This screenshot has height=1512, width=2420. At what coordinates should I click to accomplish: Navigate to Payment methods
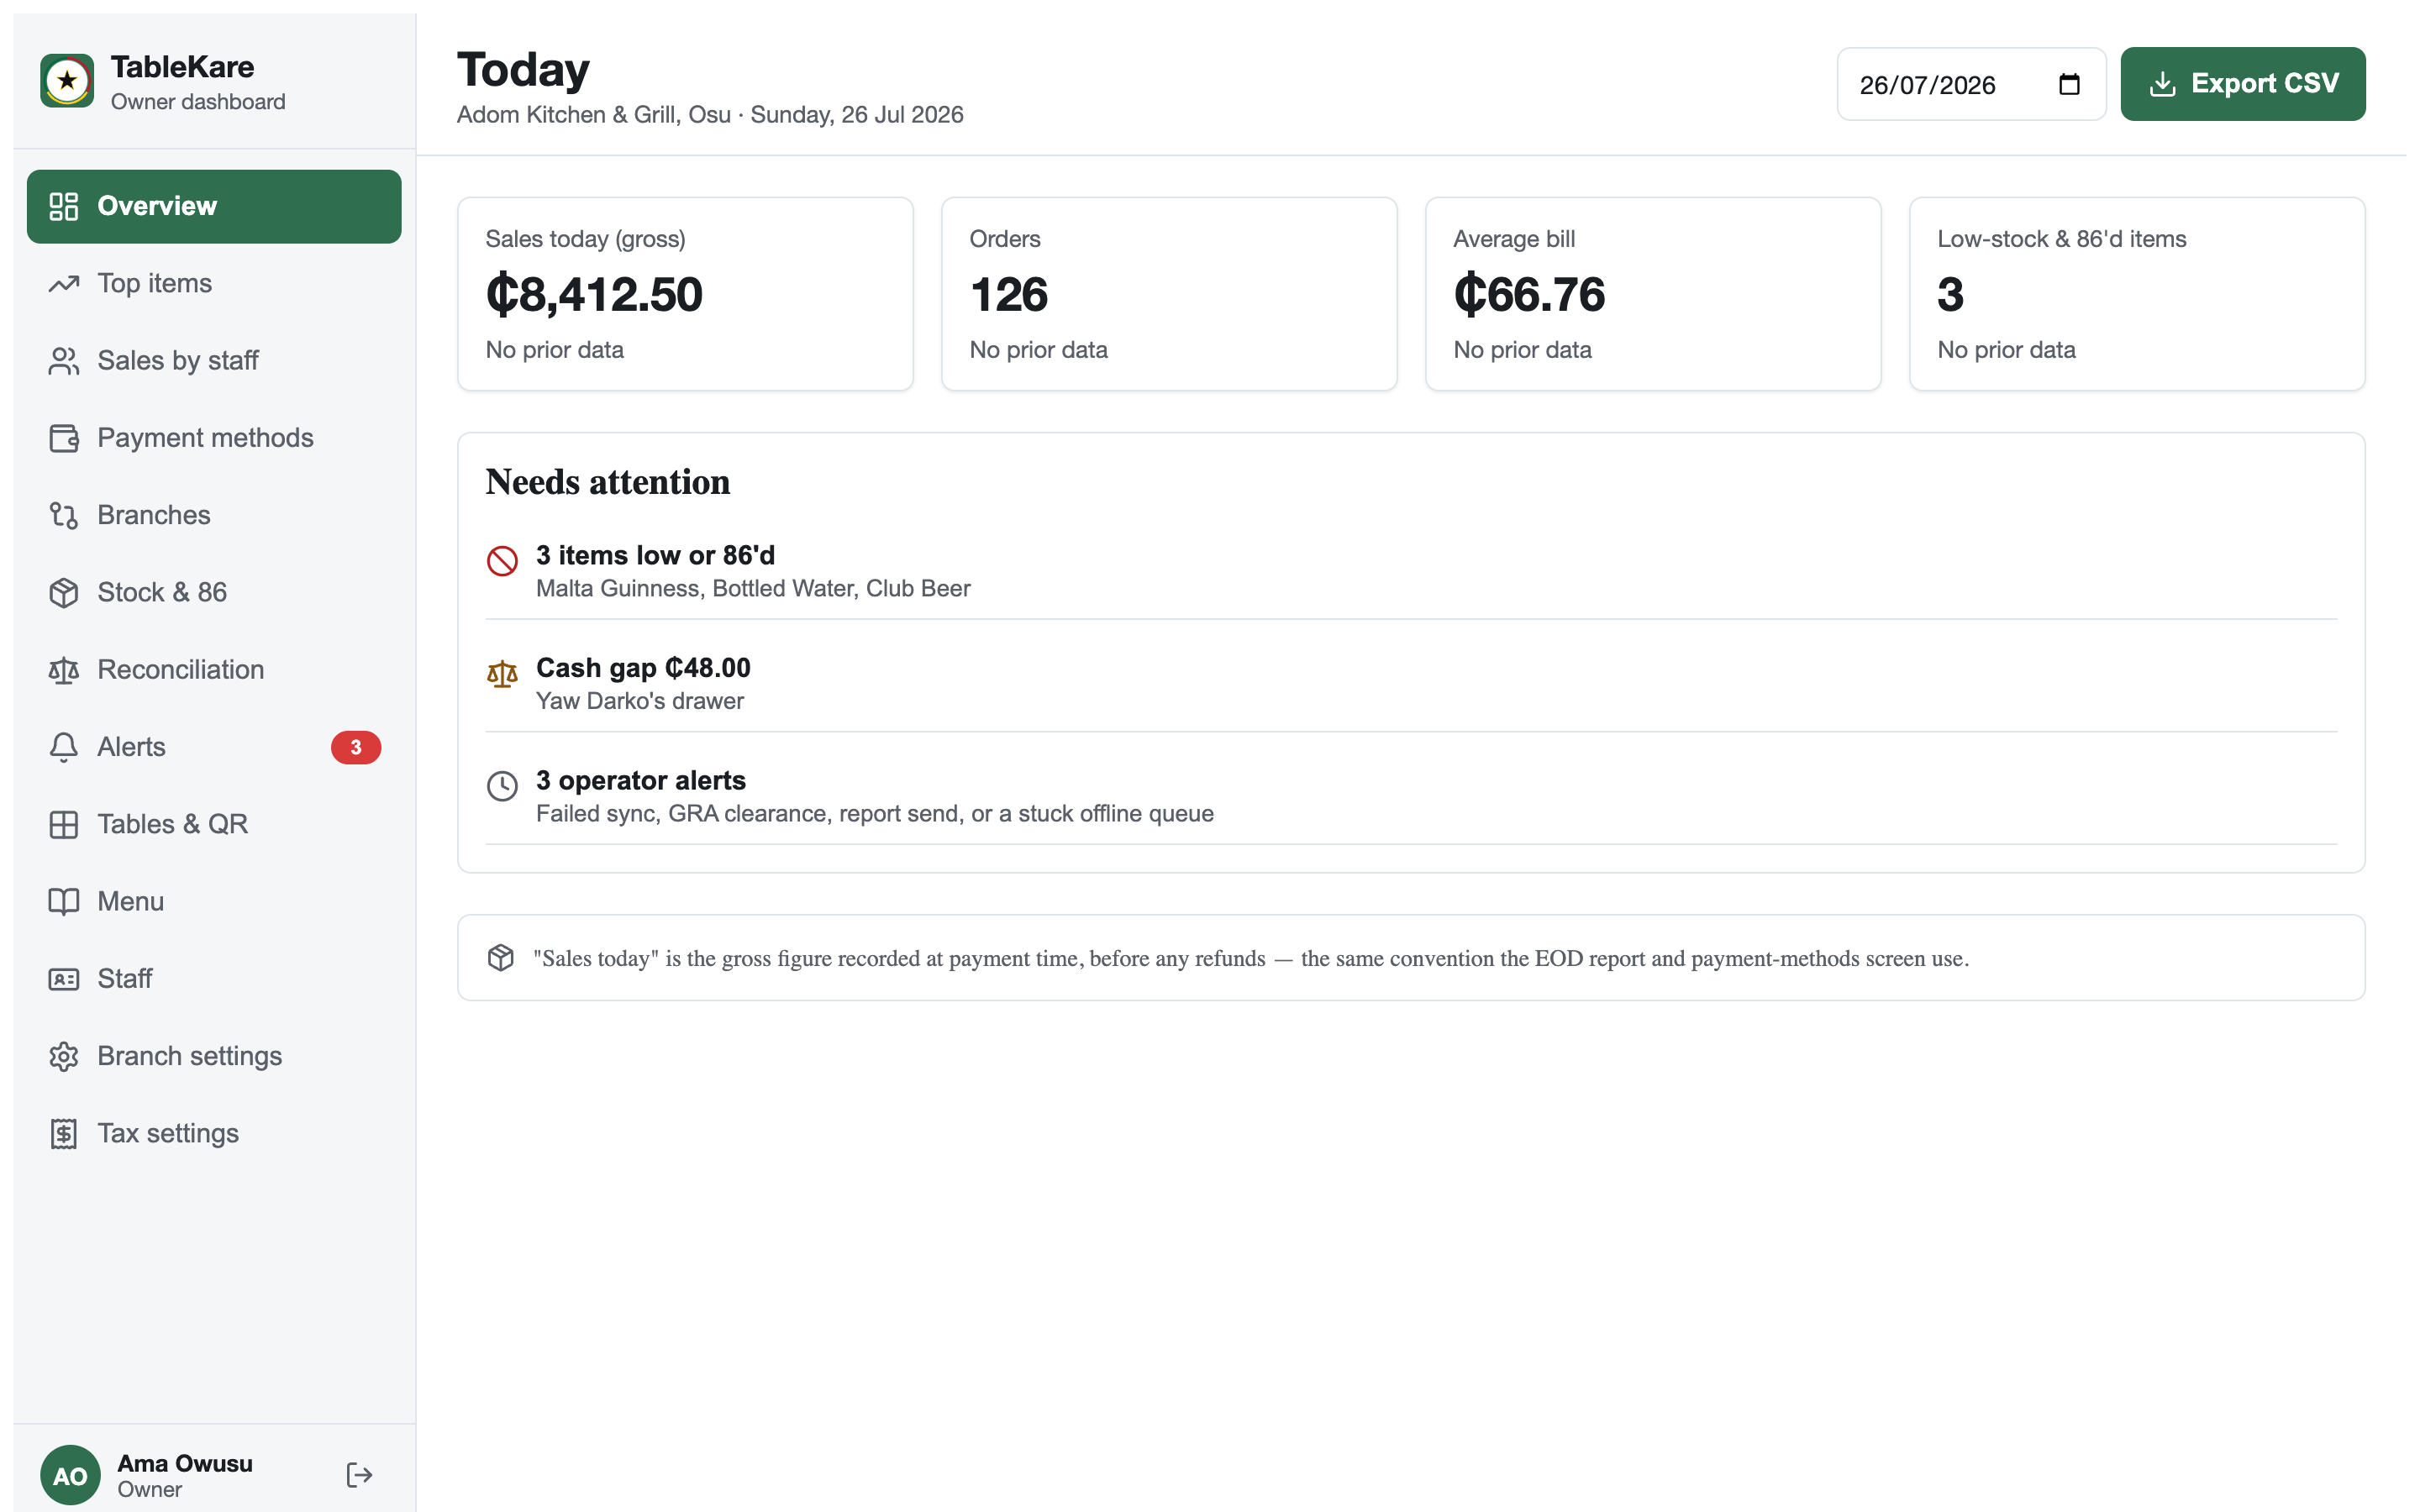(214, 438)
